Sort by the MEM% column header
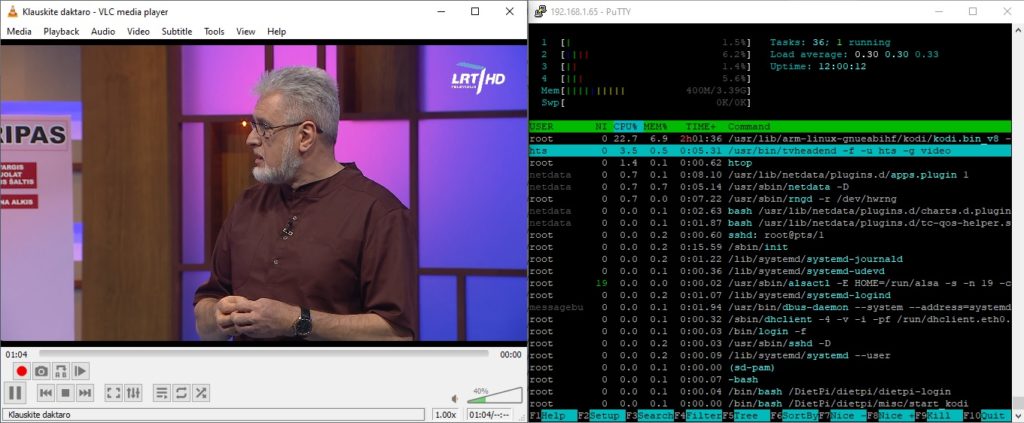This screenshot has width=1024, height=423. click(x=658, y=127)
